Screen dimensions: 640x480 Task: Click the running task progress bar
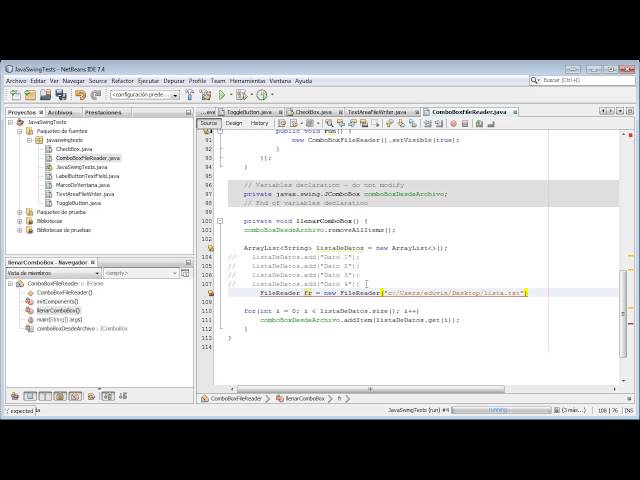tap(501, 410)
